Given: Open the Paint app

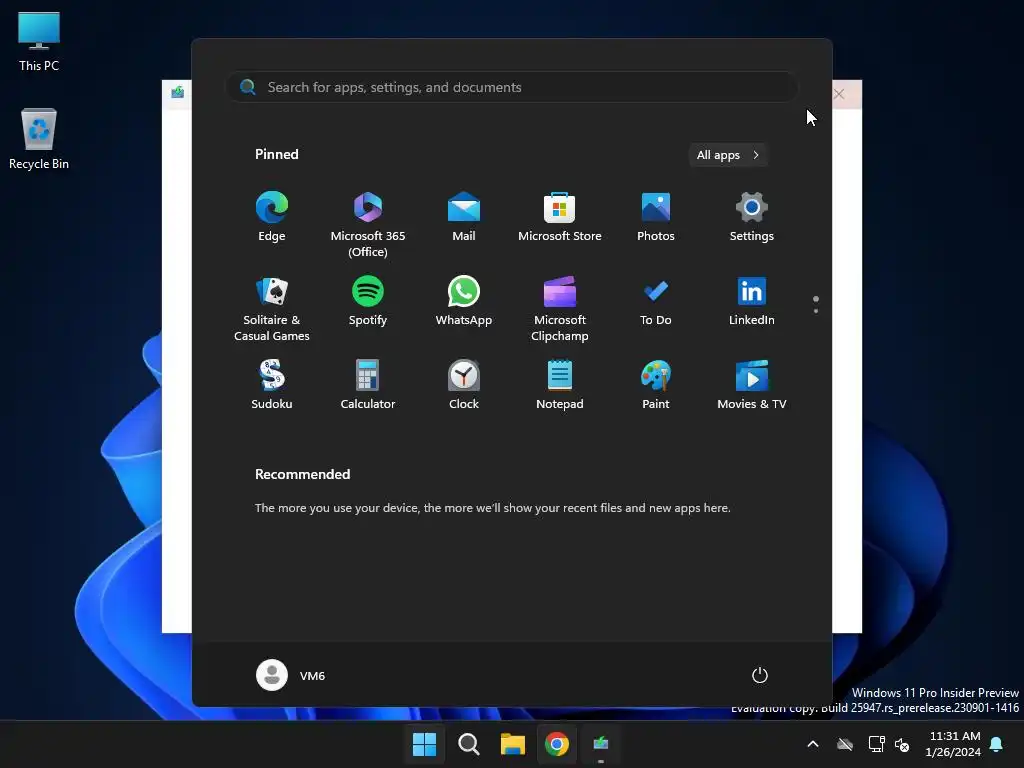Looking at the screenshot, I should click(x=656, y=385).
